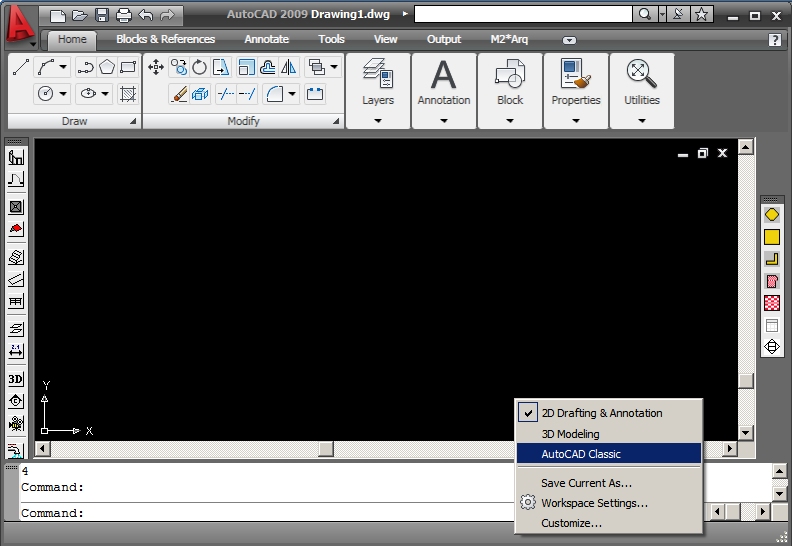Viewport: 792px width, 546px height.
Task: Switch to the Annotate ribbon tab
Action: pyautogui.click(x=266, y=39)
